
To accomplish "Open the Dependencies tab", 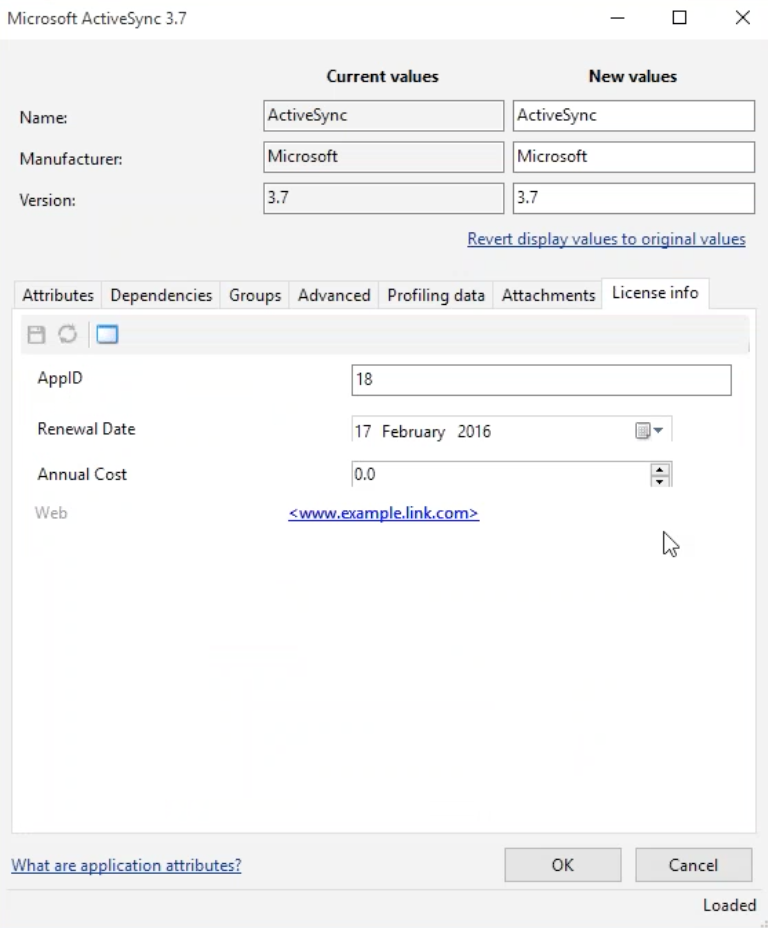I will pos(161,295).
